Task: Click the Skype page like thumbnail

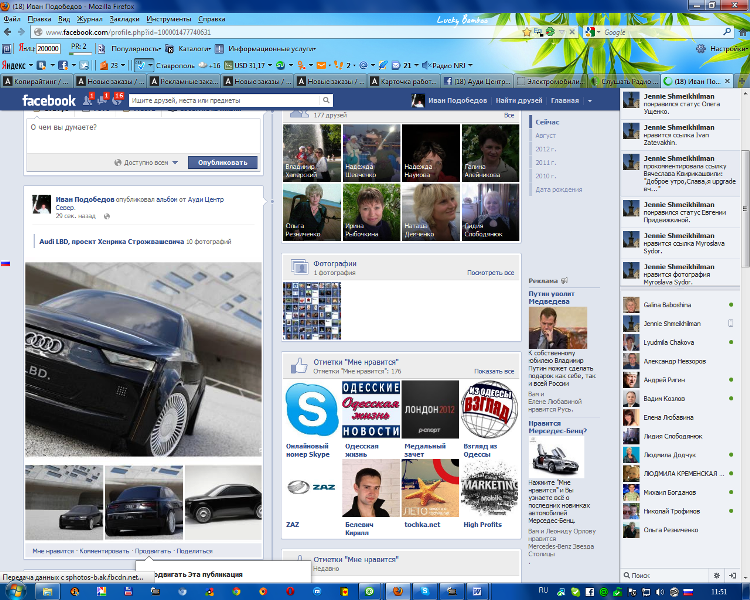Action: pos(311,409)
